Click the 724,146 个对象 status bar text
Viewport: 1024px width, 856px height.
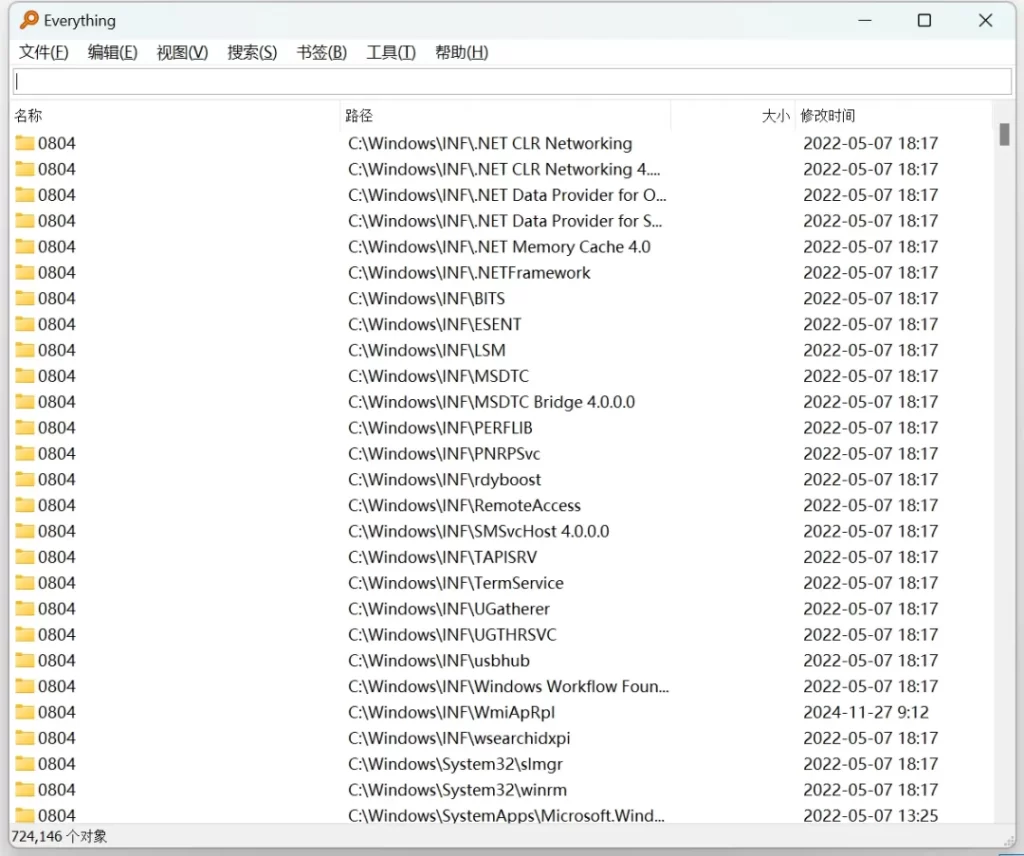coord(59,836)
